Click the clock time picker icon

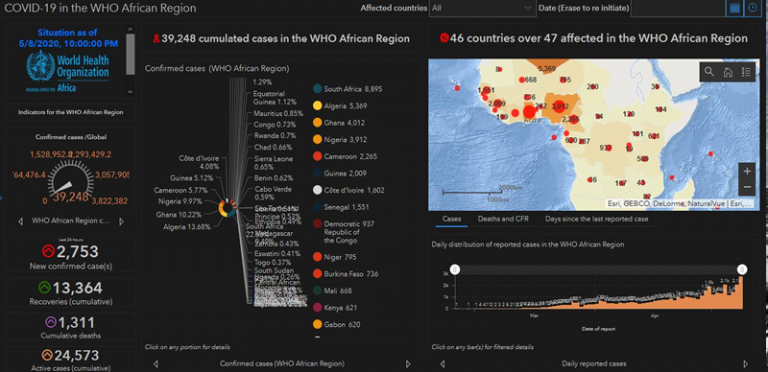click(752, 8)
